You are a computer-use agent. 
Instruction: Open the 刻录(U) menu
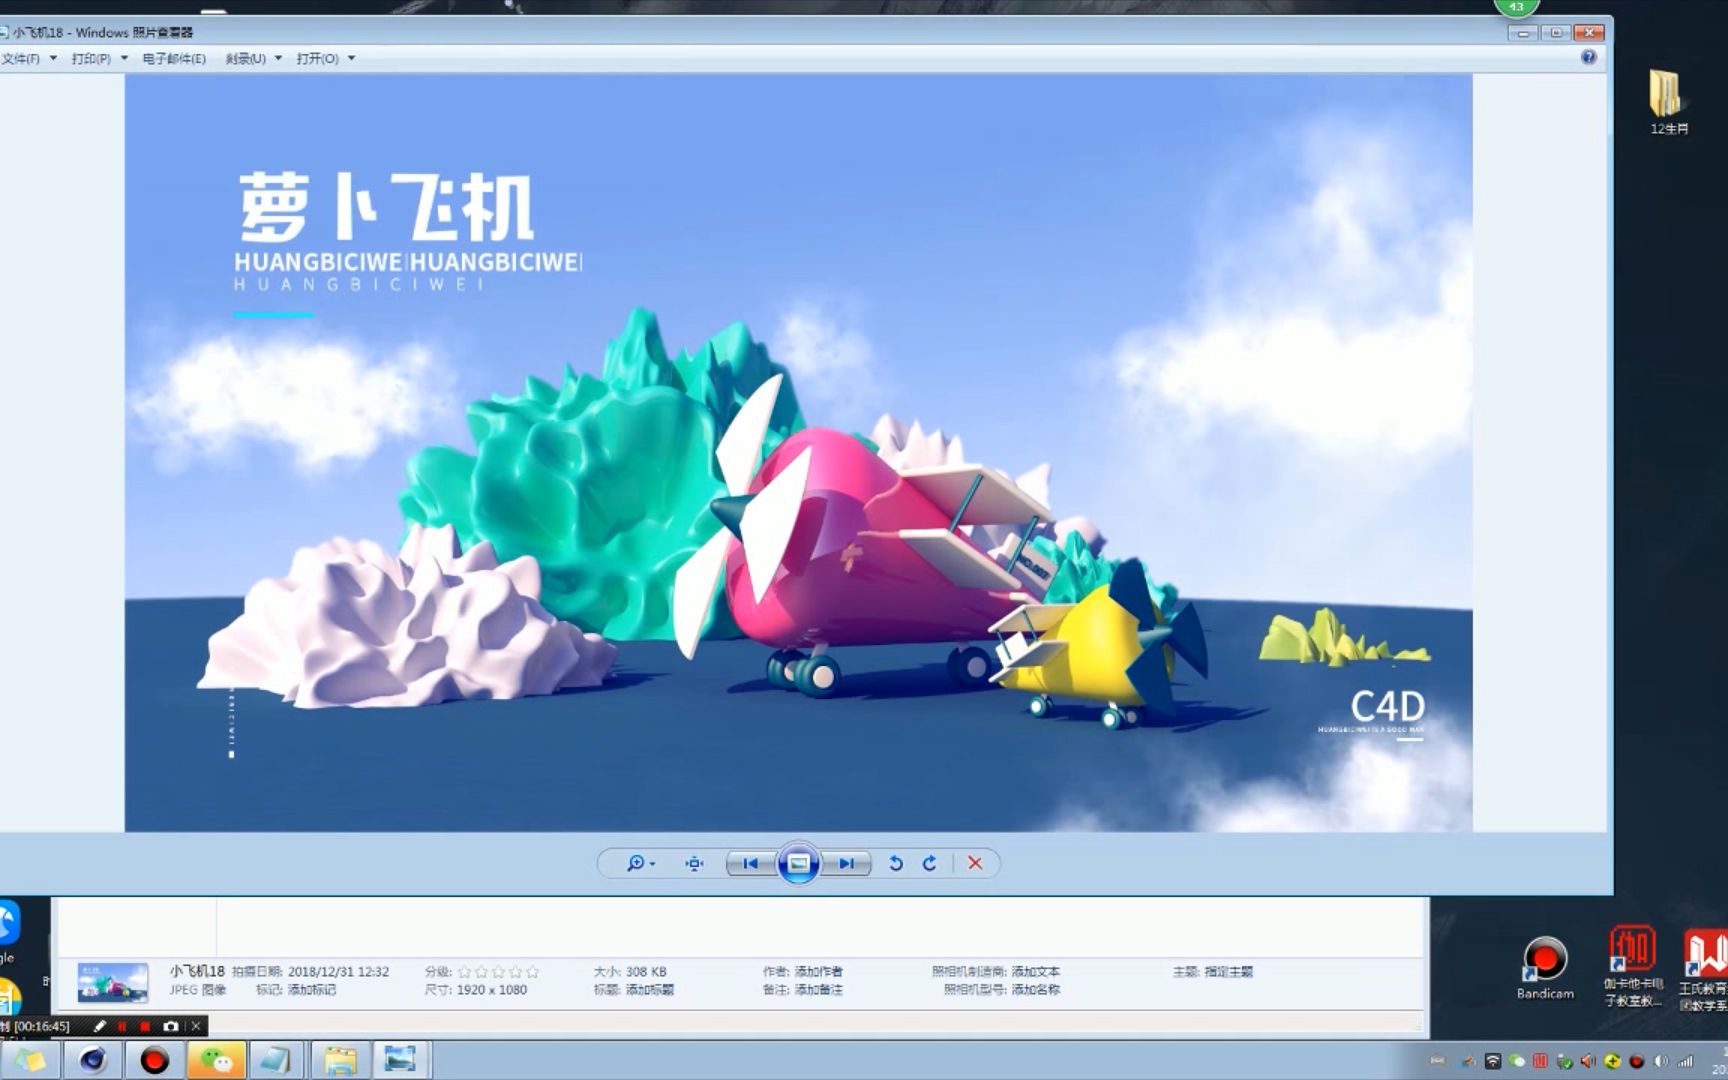pos(248,58)
